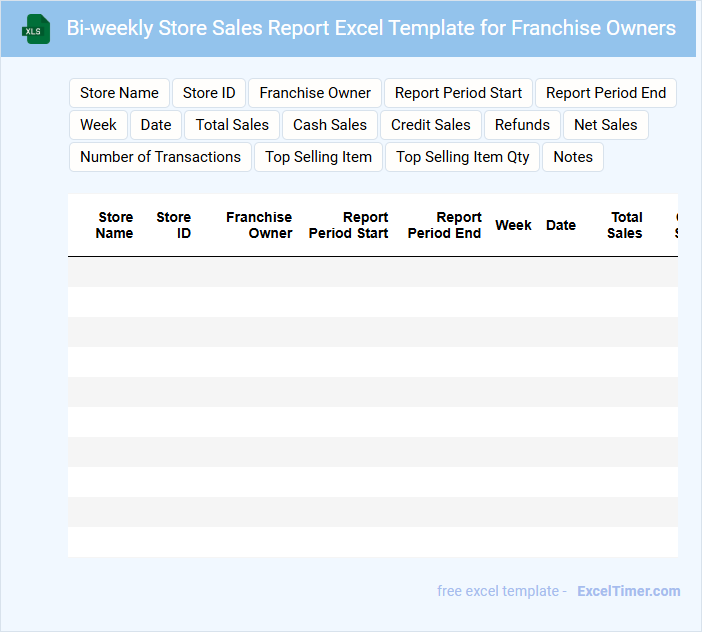Click the report title heading text

371,28
